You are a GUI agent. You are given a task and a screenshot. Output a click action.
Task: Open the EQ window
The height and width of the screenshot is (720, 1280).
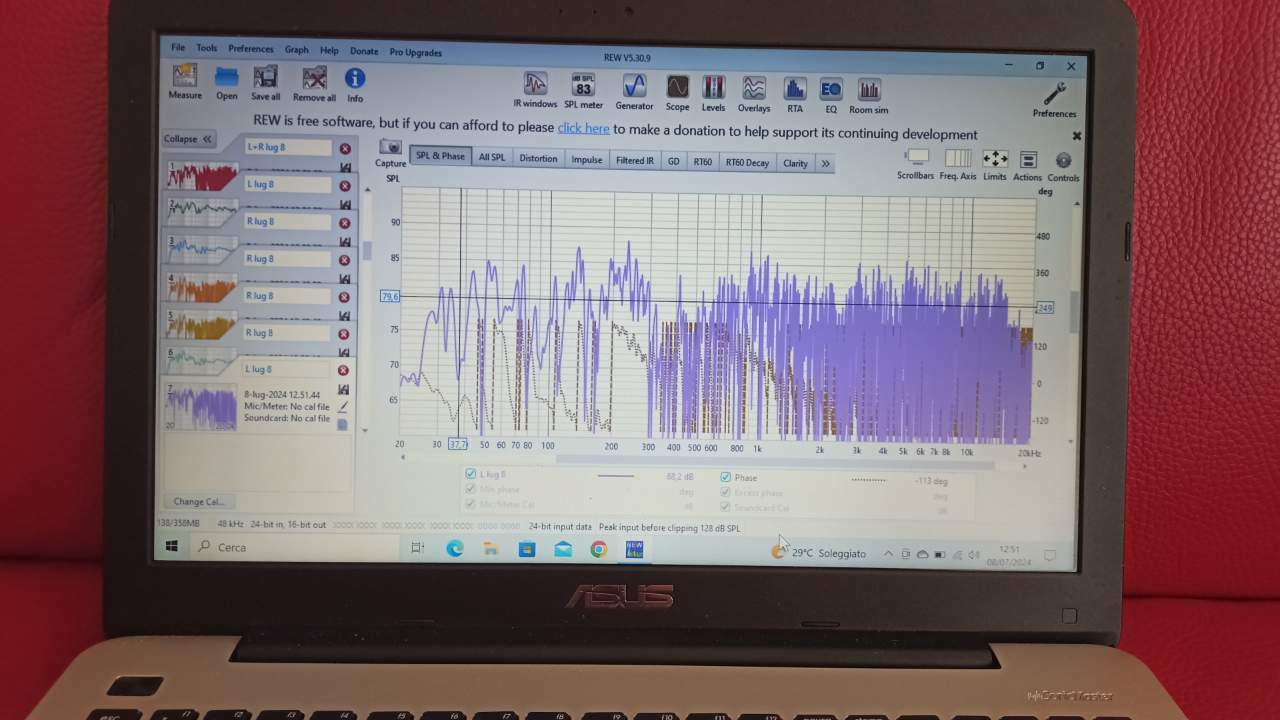[831, 96]
